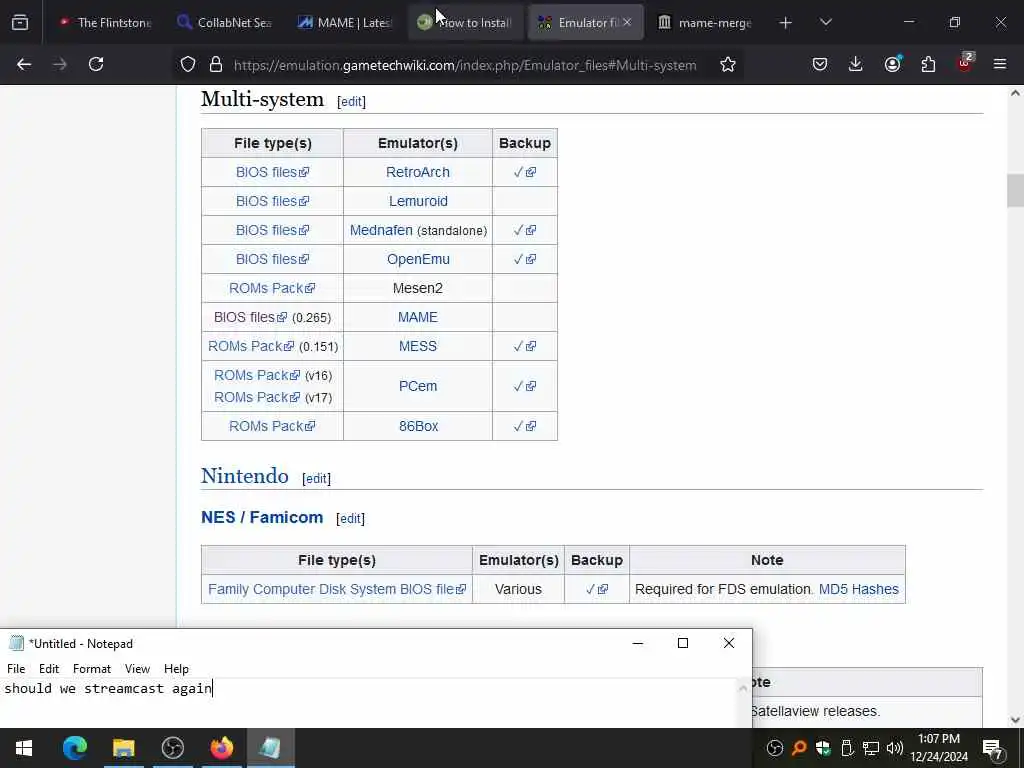1024x768 pixels.
Task: Open 86Box backup check mark link
Action: [x=524, y=426]
